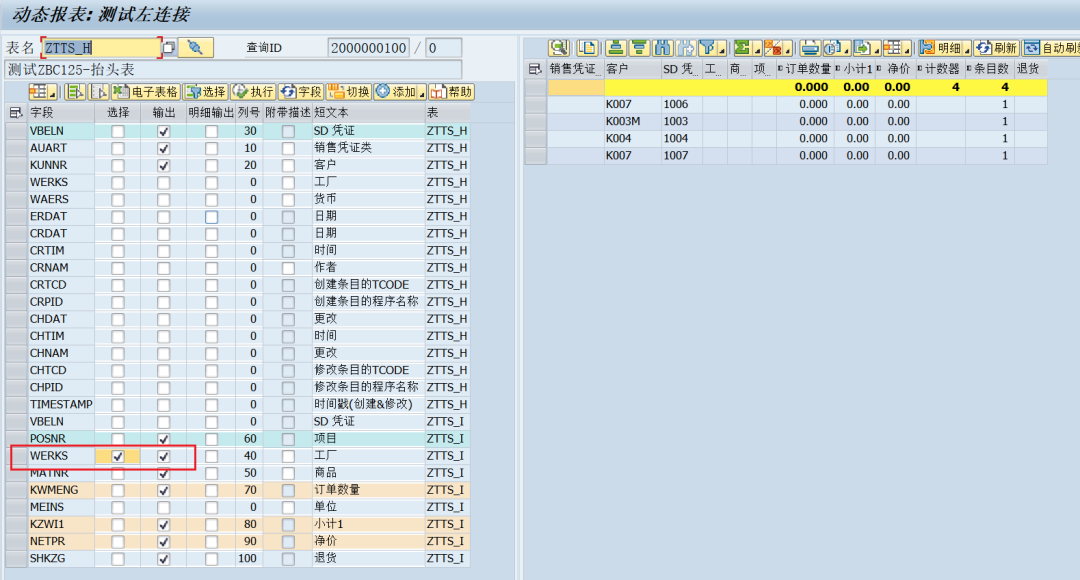Image resolution: width=1080 pixels, height=580 pixels.
Task: Uncheck the Output box for POSNR
Action: click(x=163, y=439)
